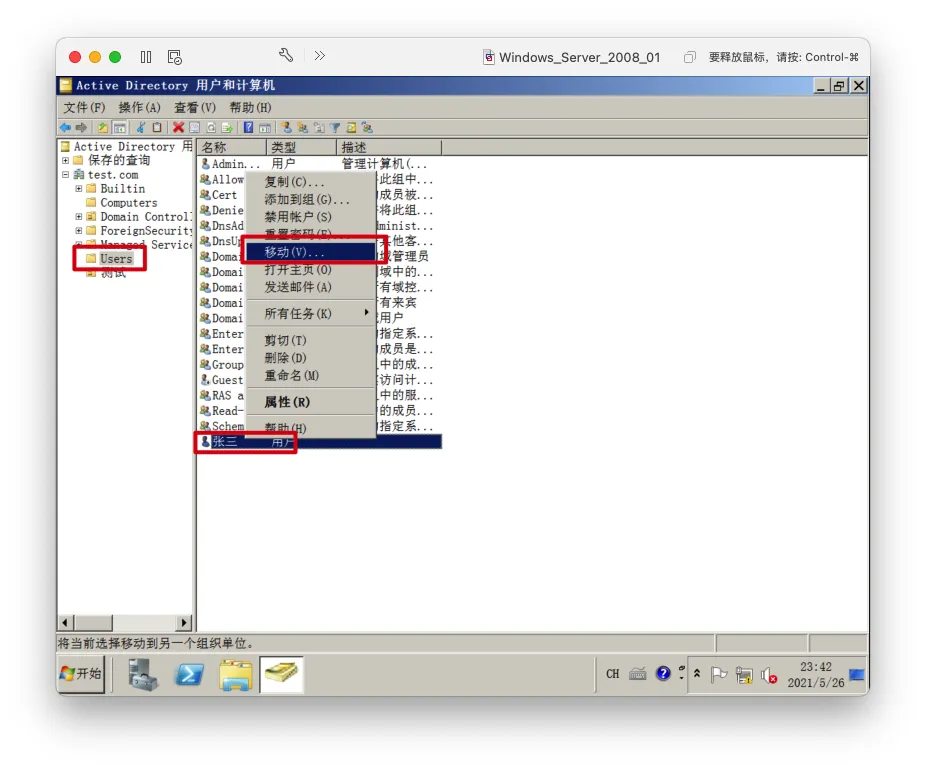Collapse the test.com domain node
The width and height of the screenshot is (926, 770).
[66, 175]
